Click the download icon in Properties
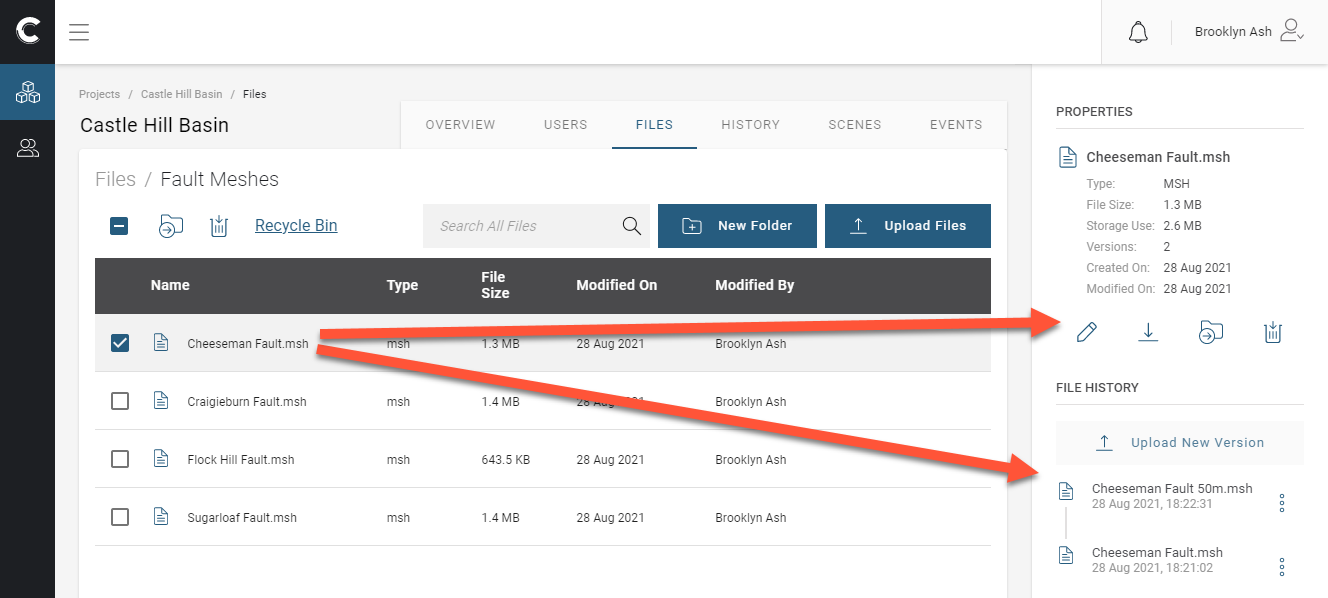The width and height of the screenshot is (1328, 598). click(1148, 332)
